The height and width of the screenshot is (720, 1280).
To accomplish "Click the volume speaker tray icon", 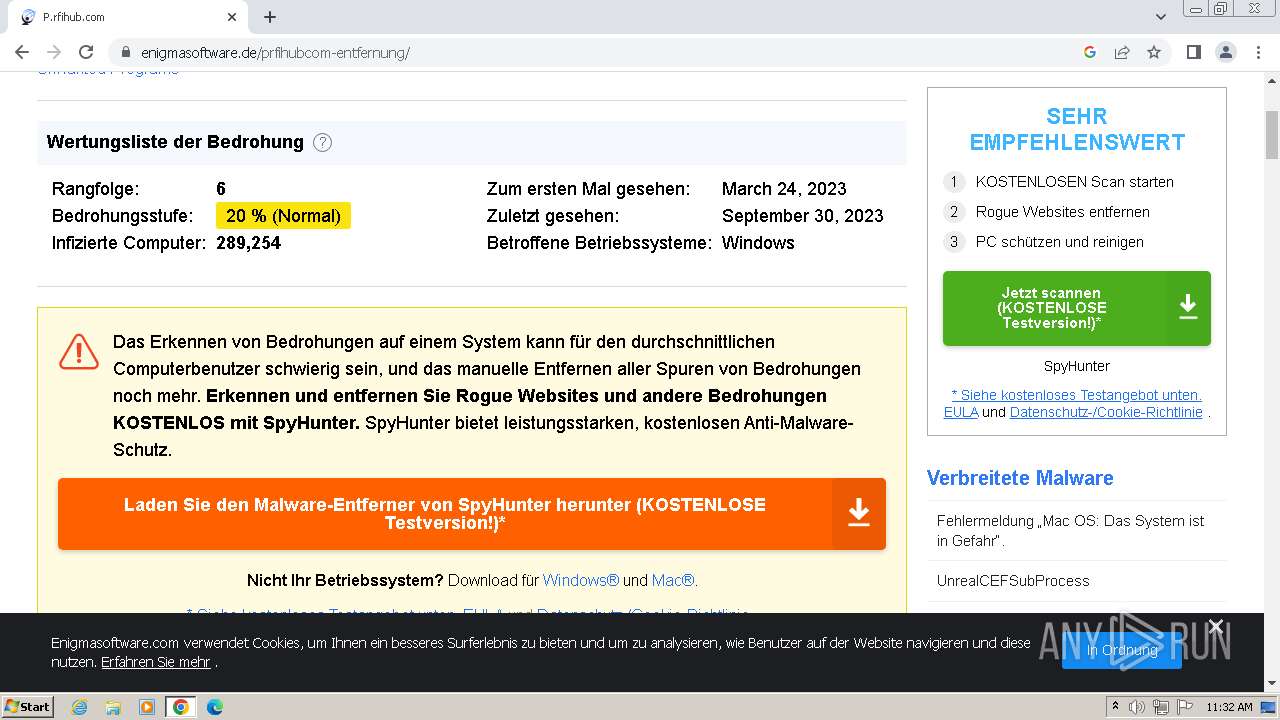I will [1137, 707].
